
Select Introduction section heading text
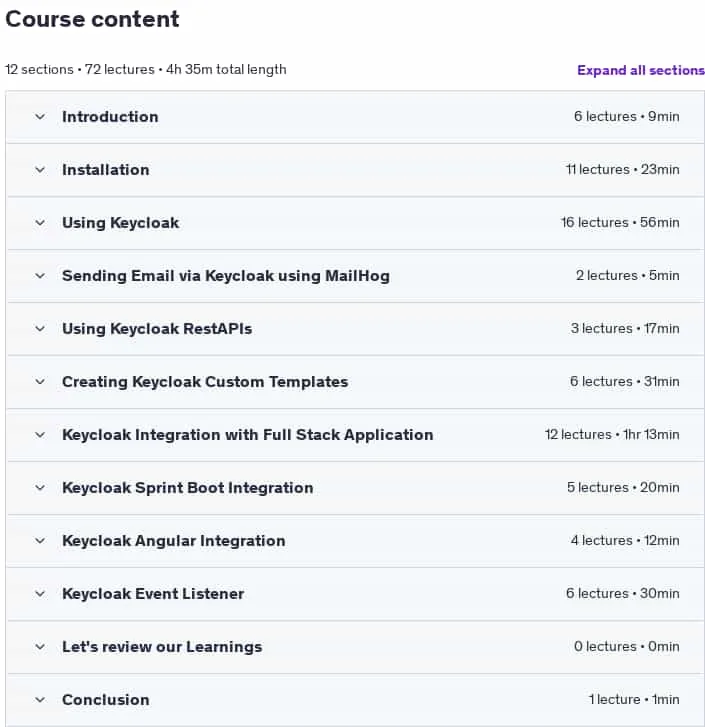110,117
